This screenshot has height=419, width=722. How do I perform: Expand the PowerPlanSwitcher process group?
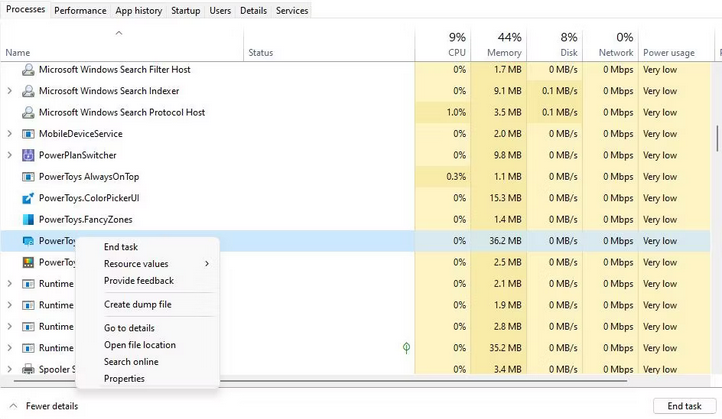click(x=9, y=155)
